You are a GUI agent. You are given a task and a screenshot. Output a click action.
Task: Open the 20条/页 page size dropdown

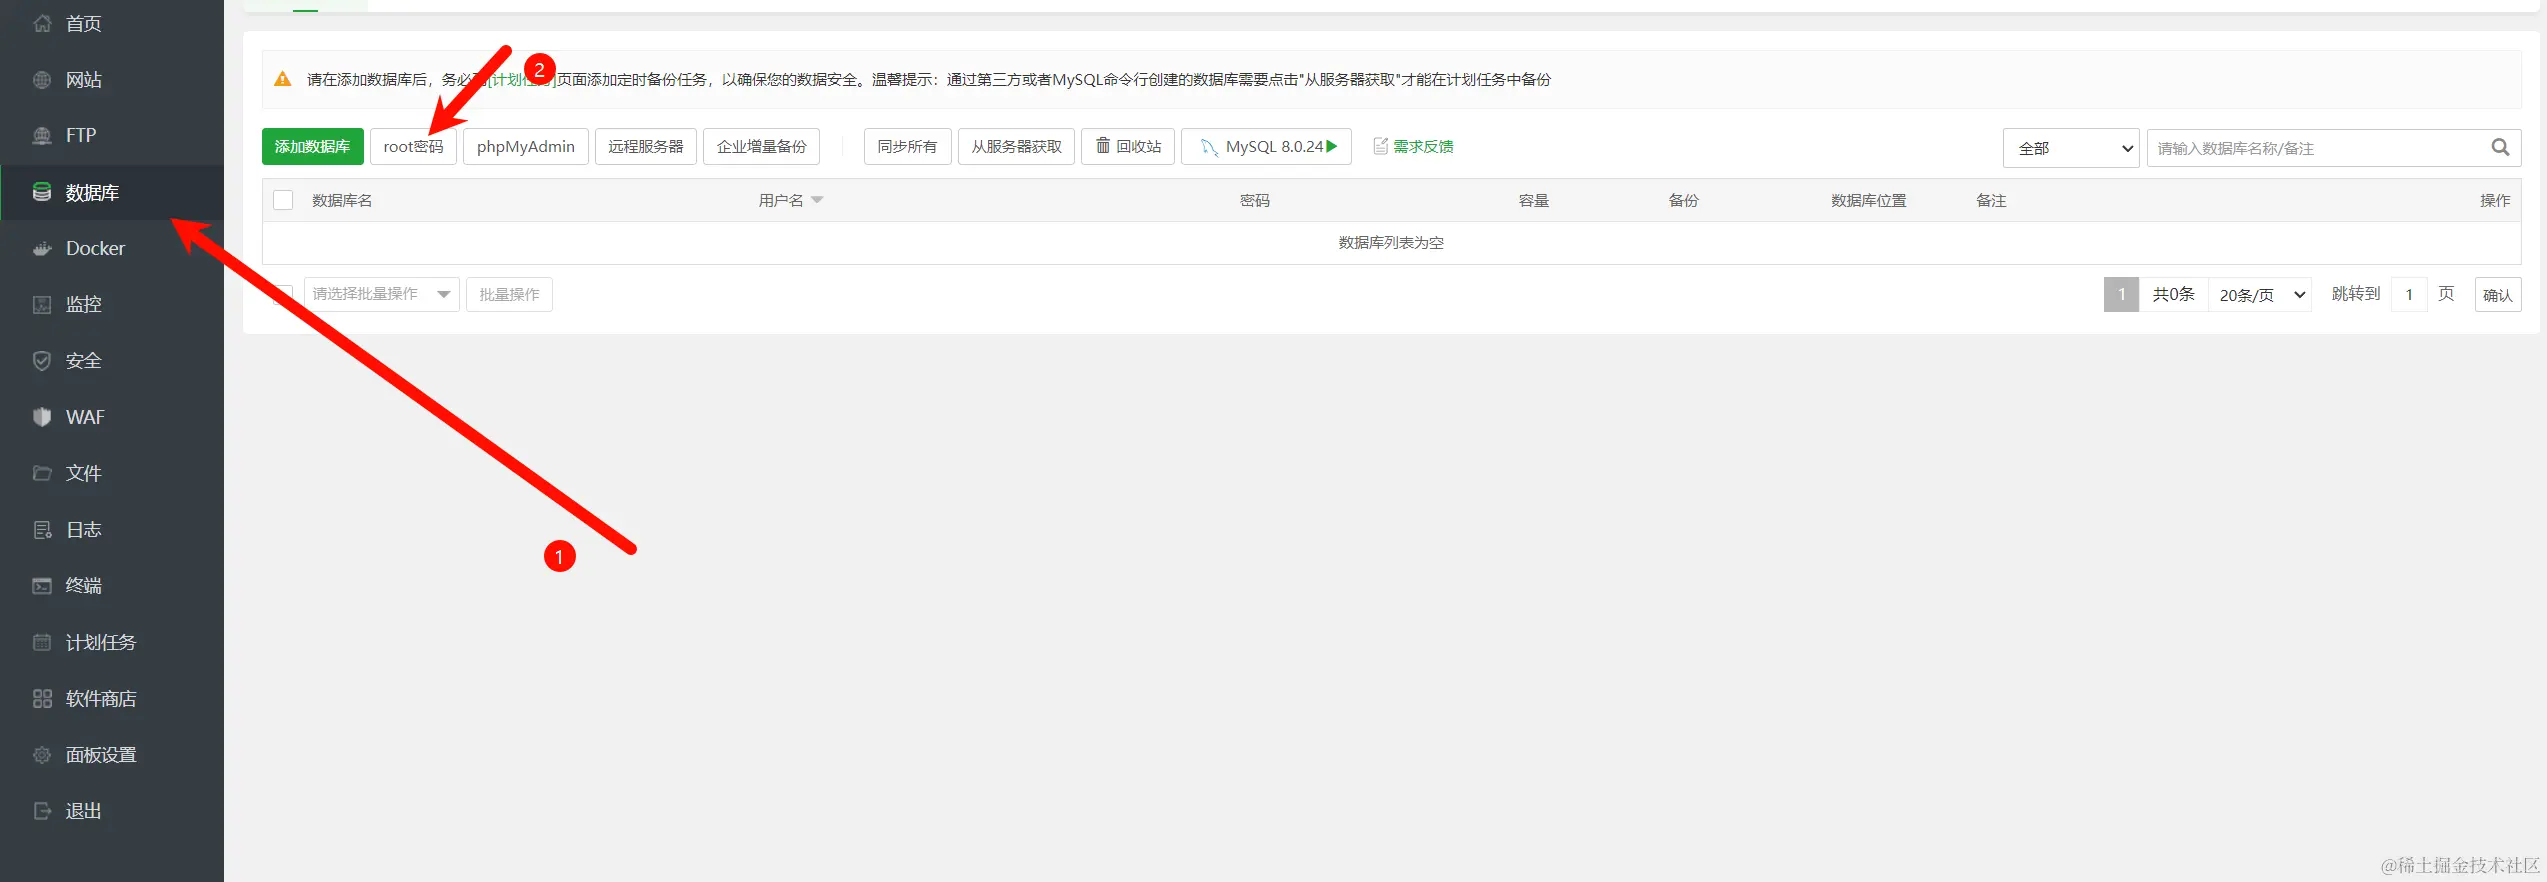(x=2260, y=295)
